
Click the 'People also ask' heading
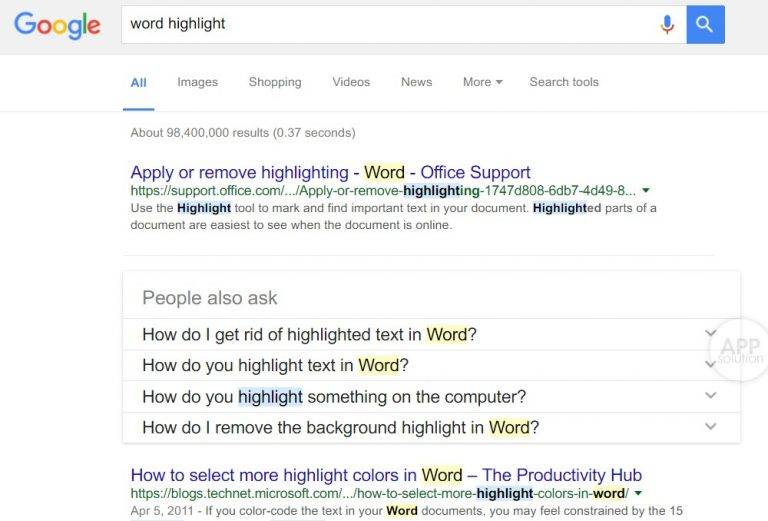[x=210, y=298]
